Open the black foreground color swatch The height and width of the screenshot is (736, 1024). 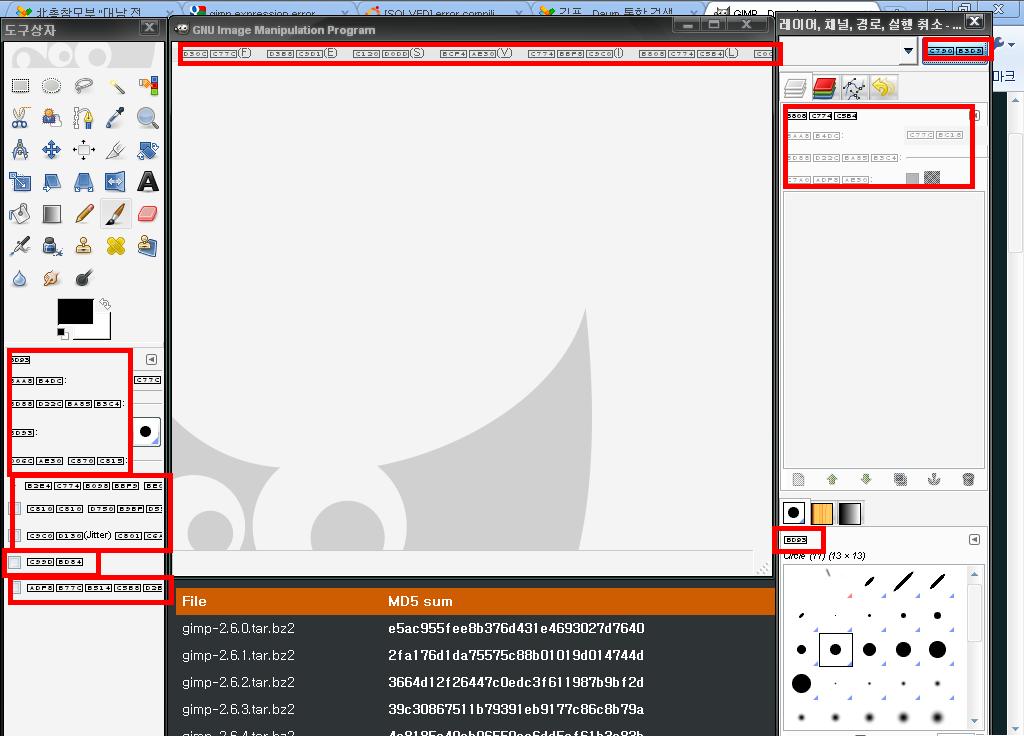click(x=75, y=312)
